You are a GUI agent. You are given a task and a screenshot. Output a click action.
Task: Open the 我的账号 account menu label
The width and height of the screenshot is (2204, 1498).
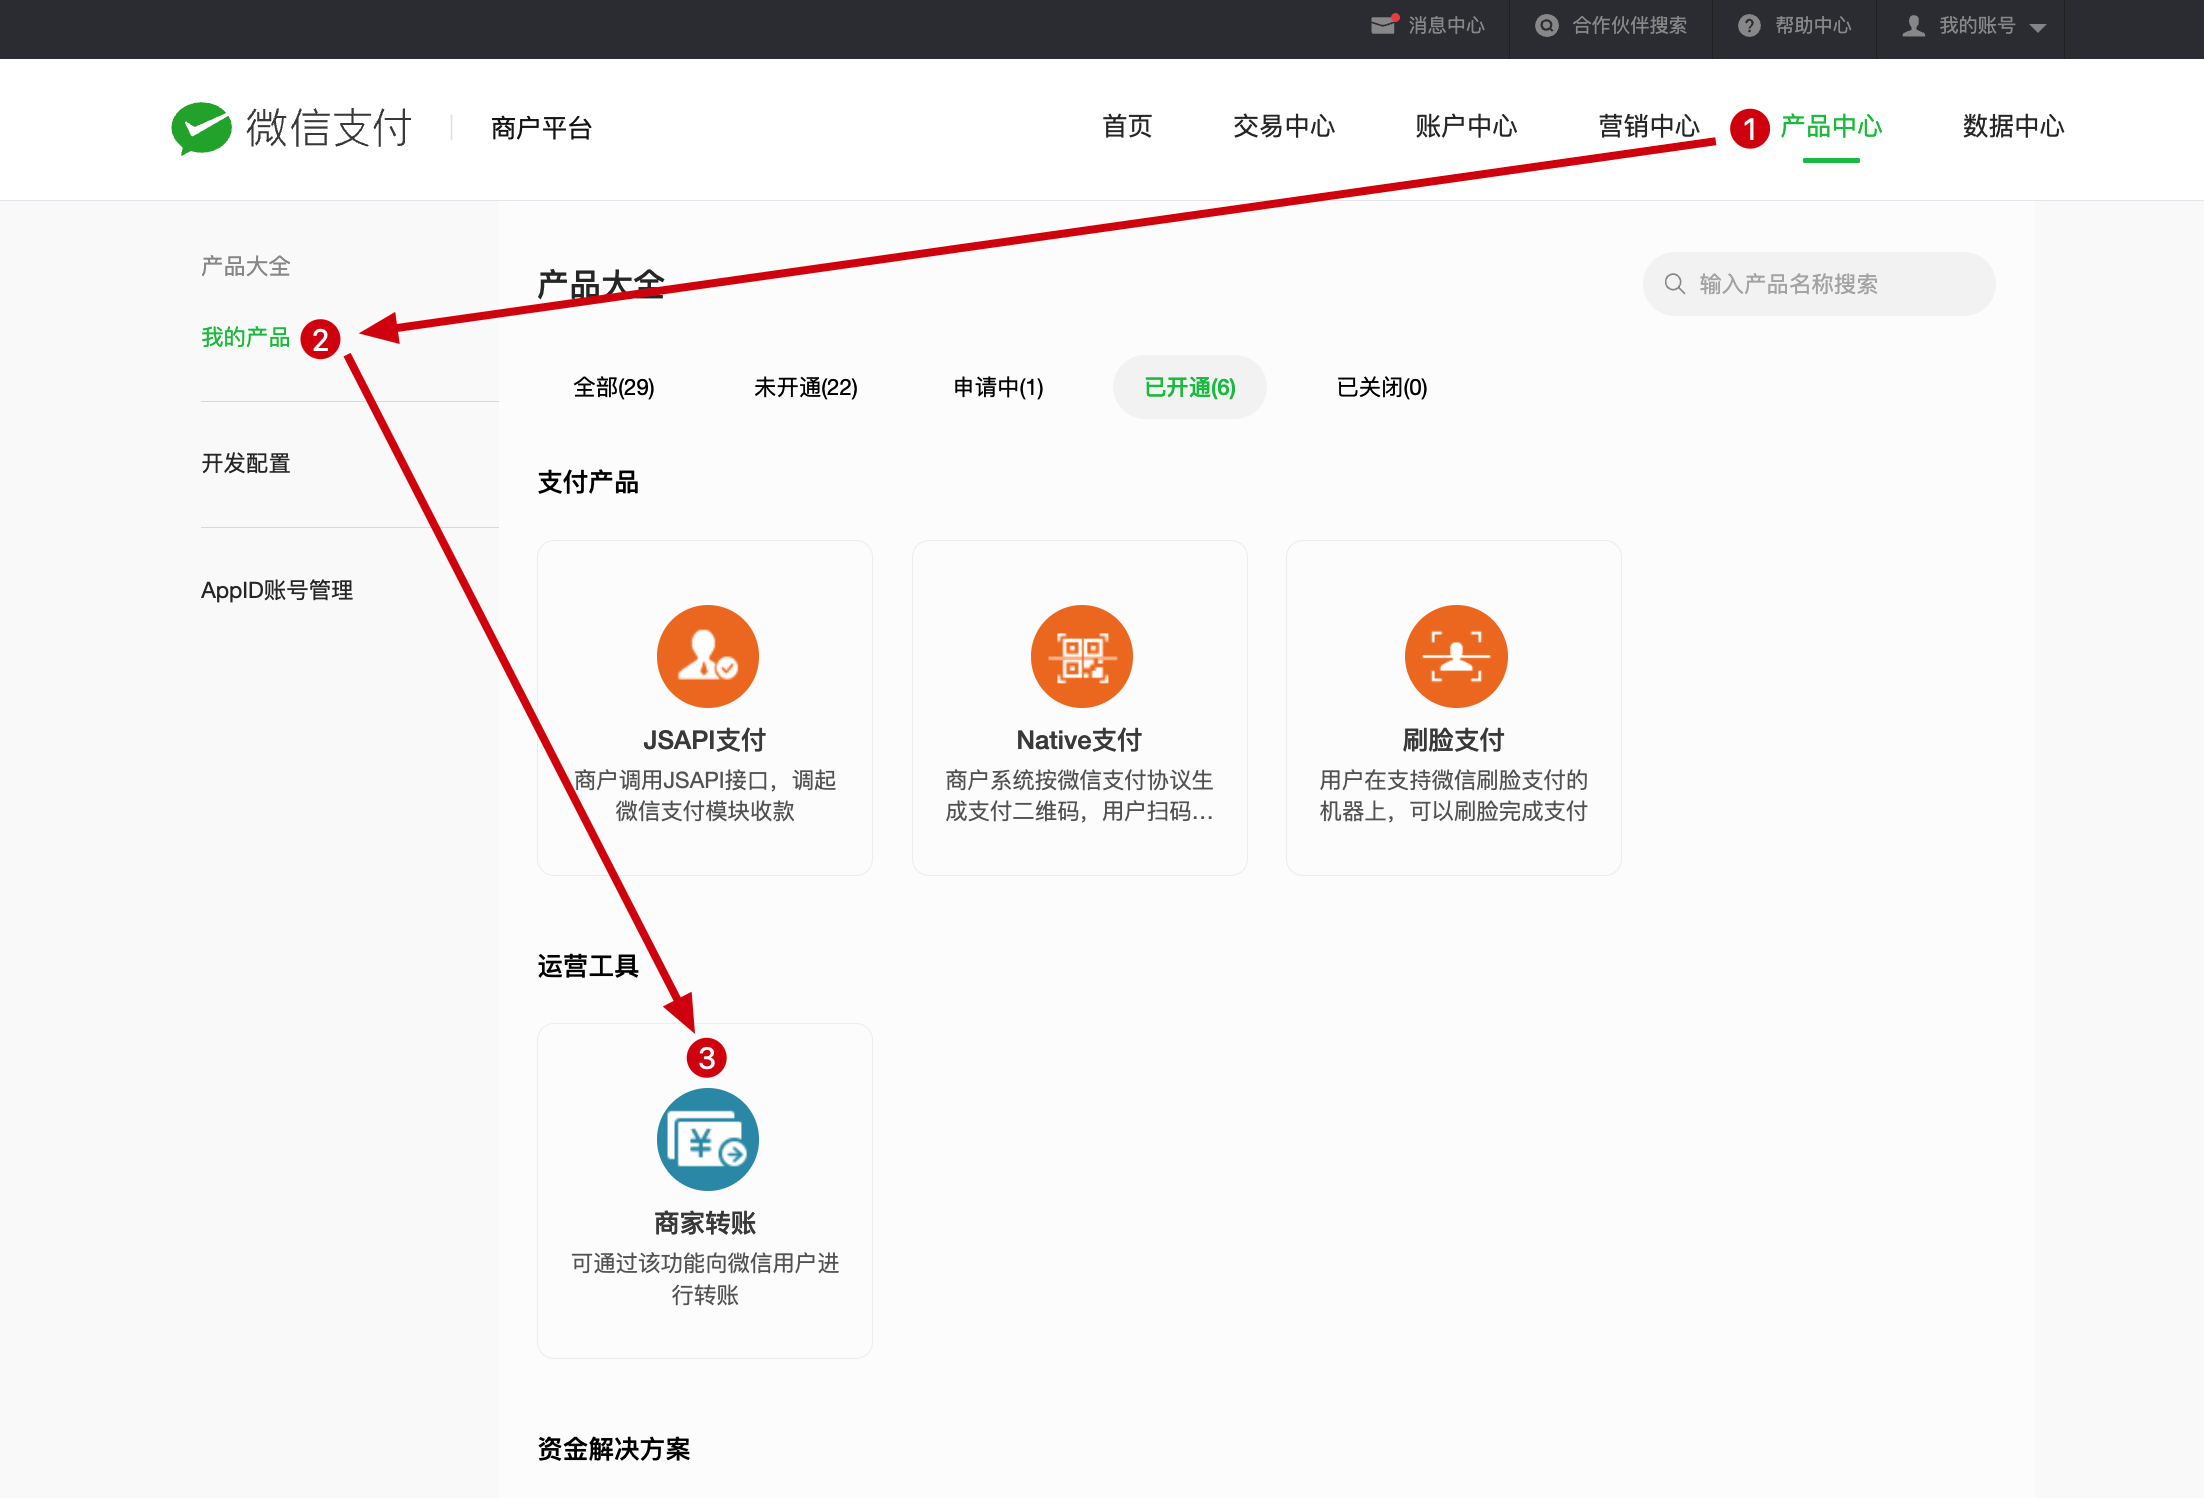[x=1977, y=26]
